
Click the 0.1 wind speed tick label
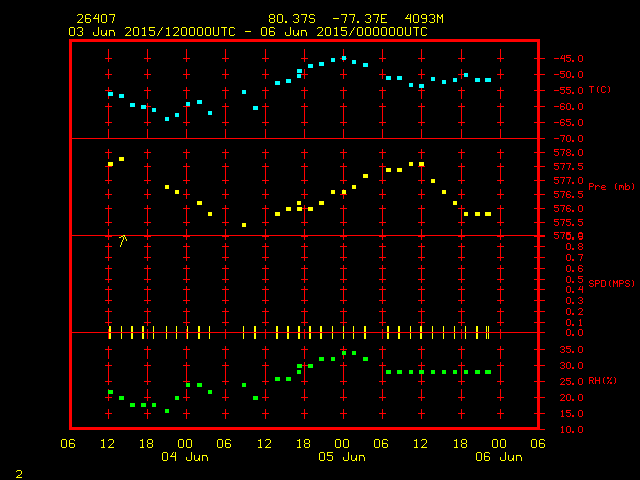(x=575, y=323)
